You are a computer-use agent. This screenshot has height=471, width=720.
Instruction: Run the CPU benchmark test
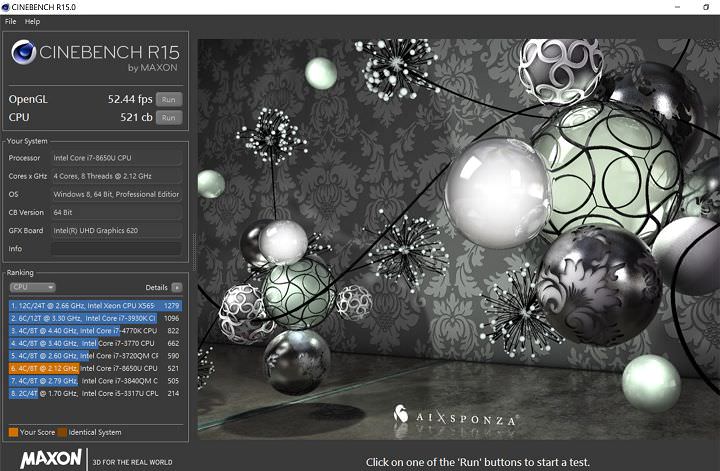[x=169, y=117]
